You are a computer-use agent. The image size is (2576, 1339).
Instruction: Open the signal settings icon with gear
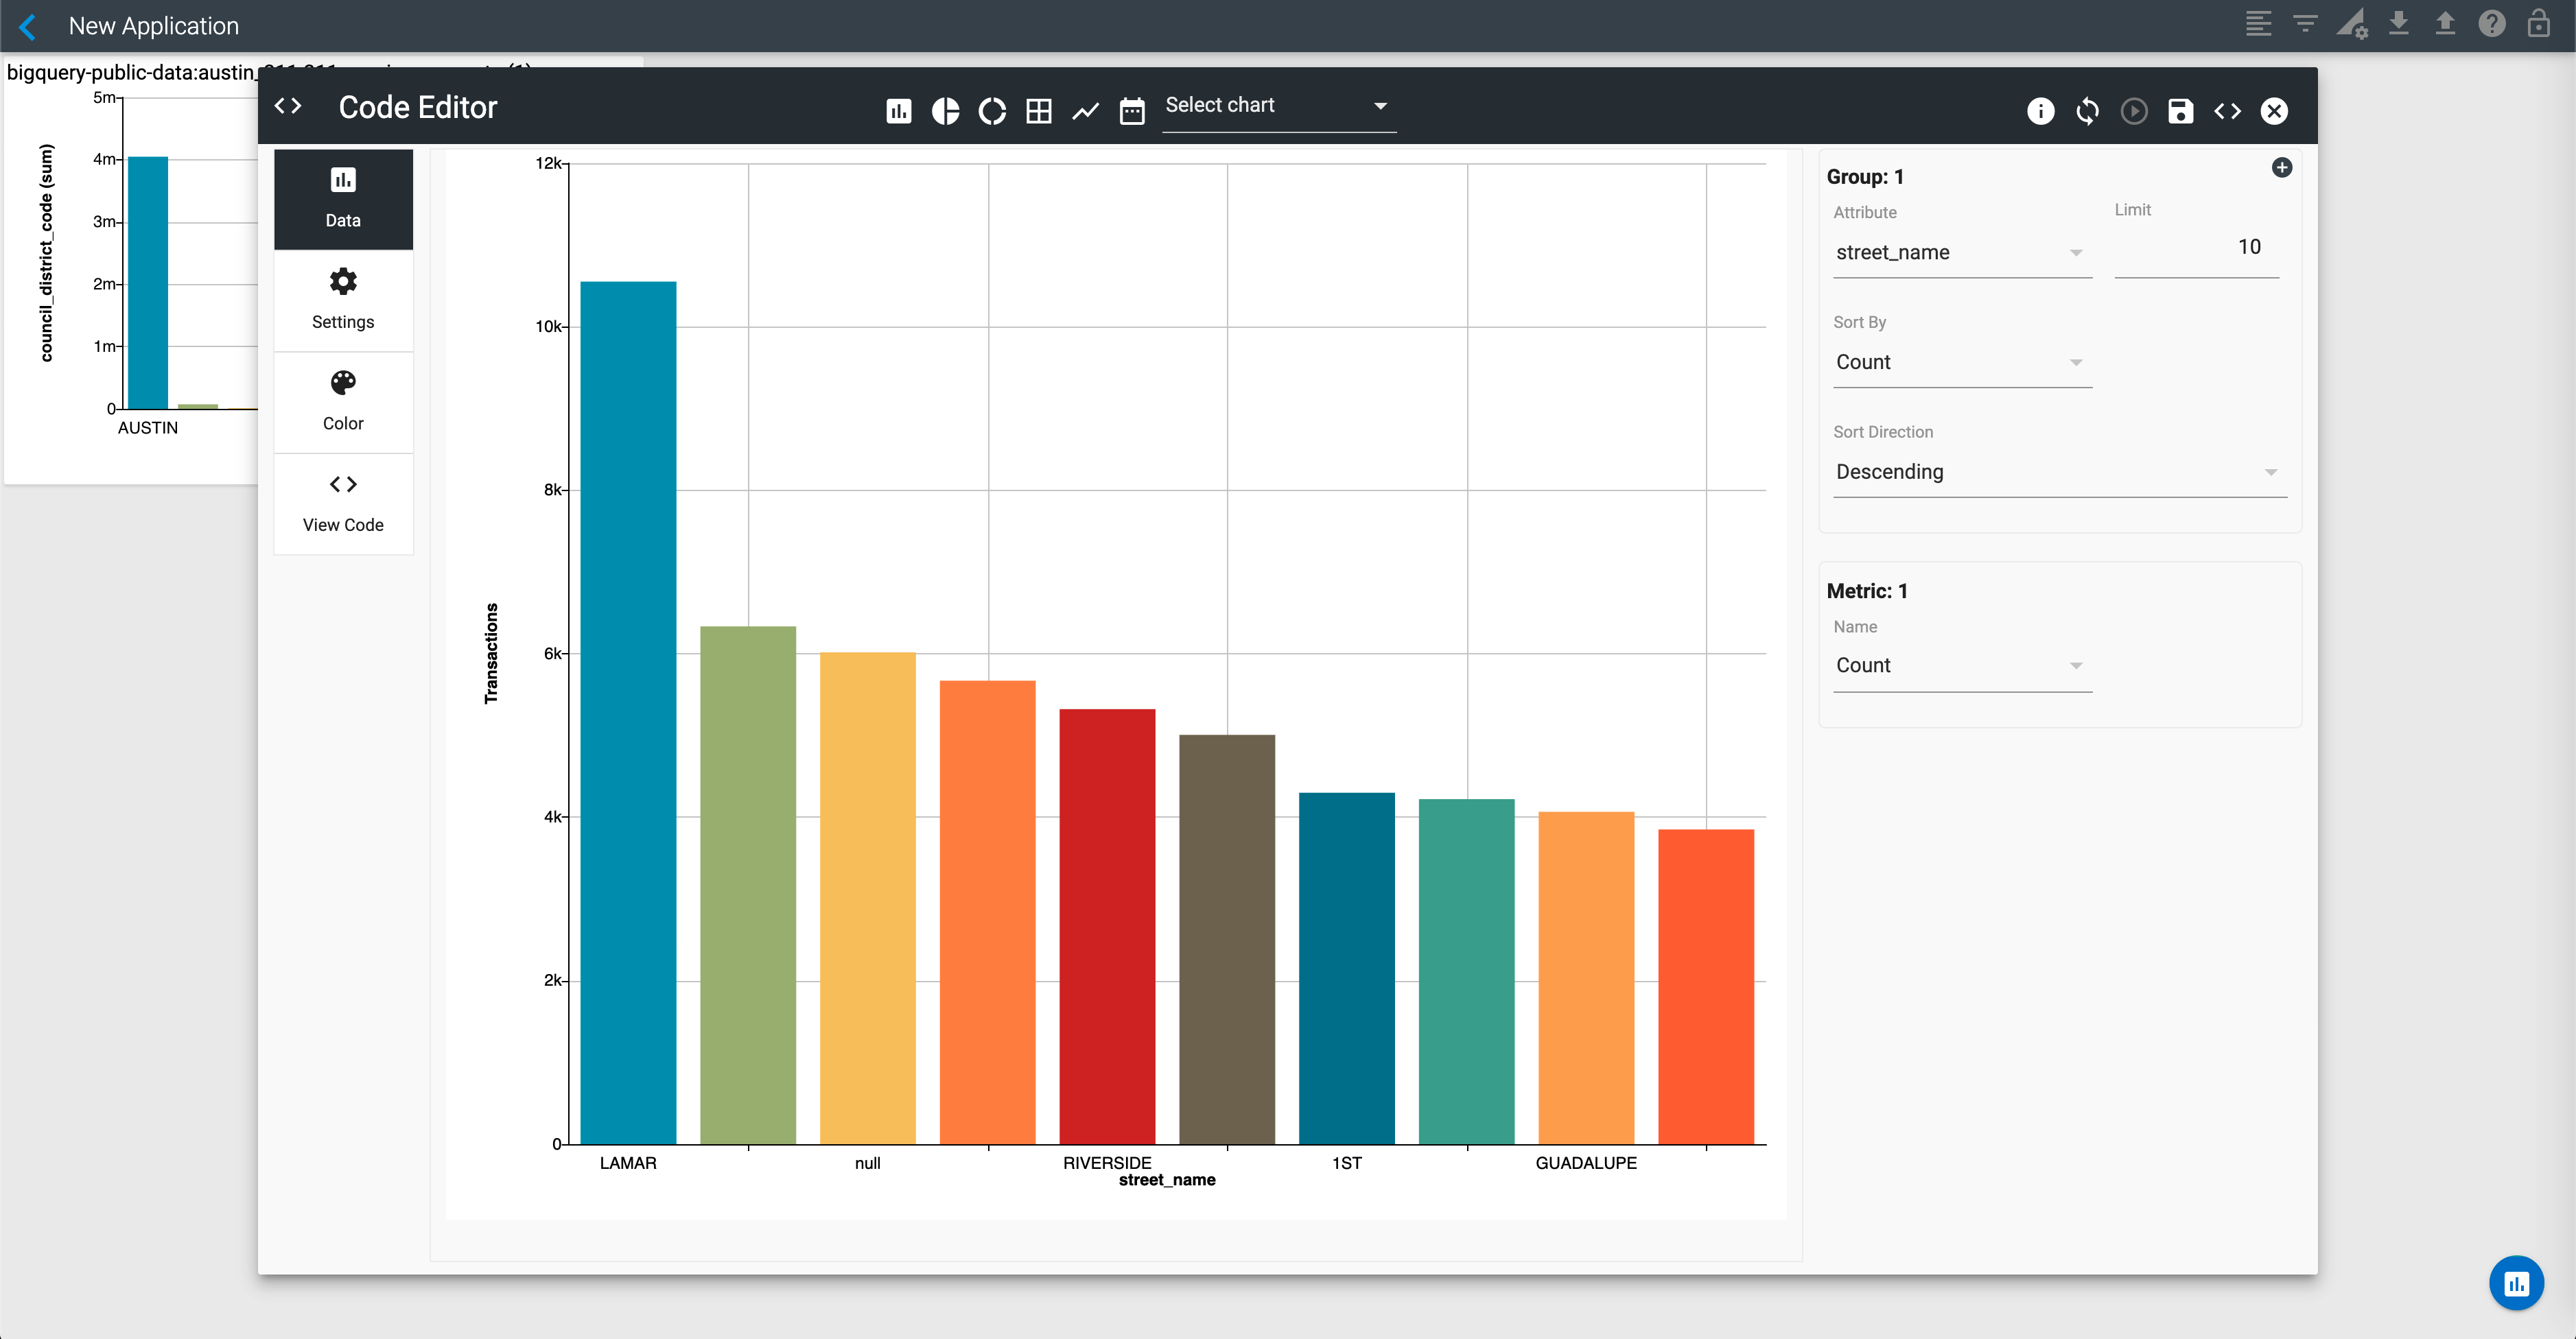2352,24
